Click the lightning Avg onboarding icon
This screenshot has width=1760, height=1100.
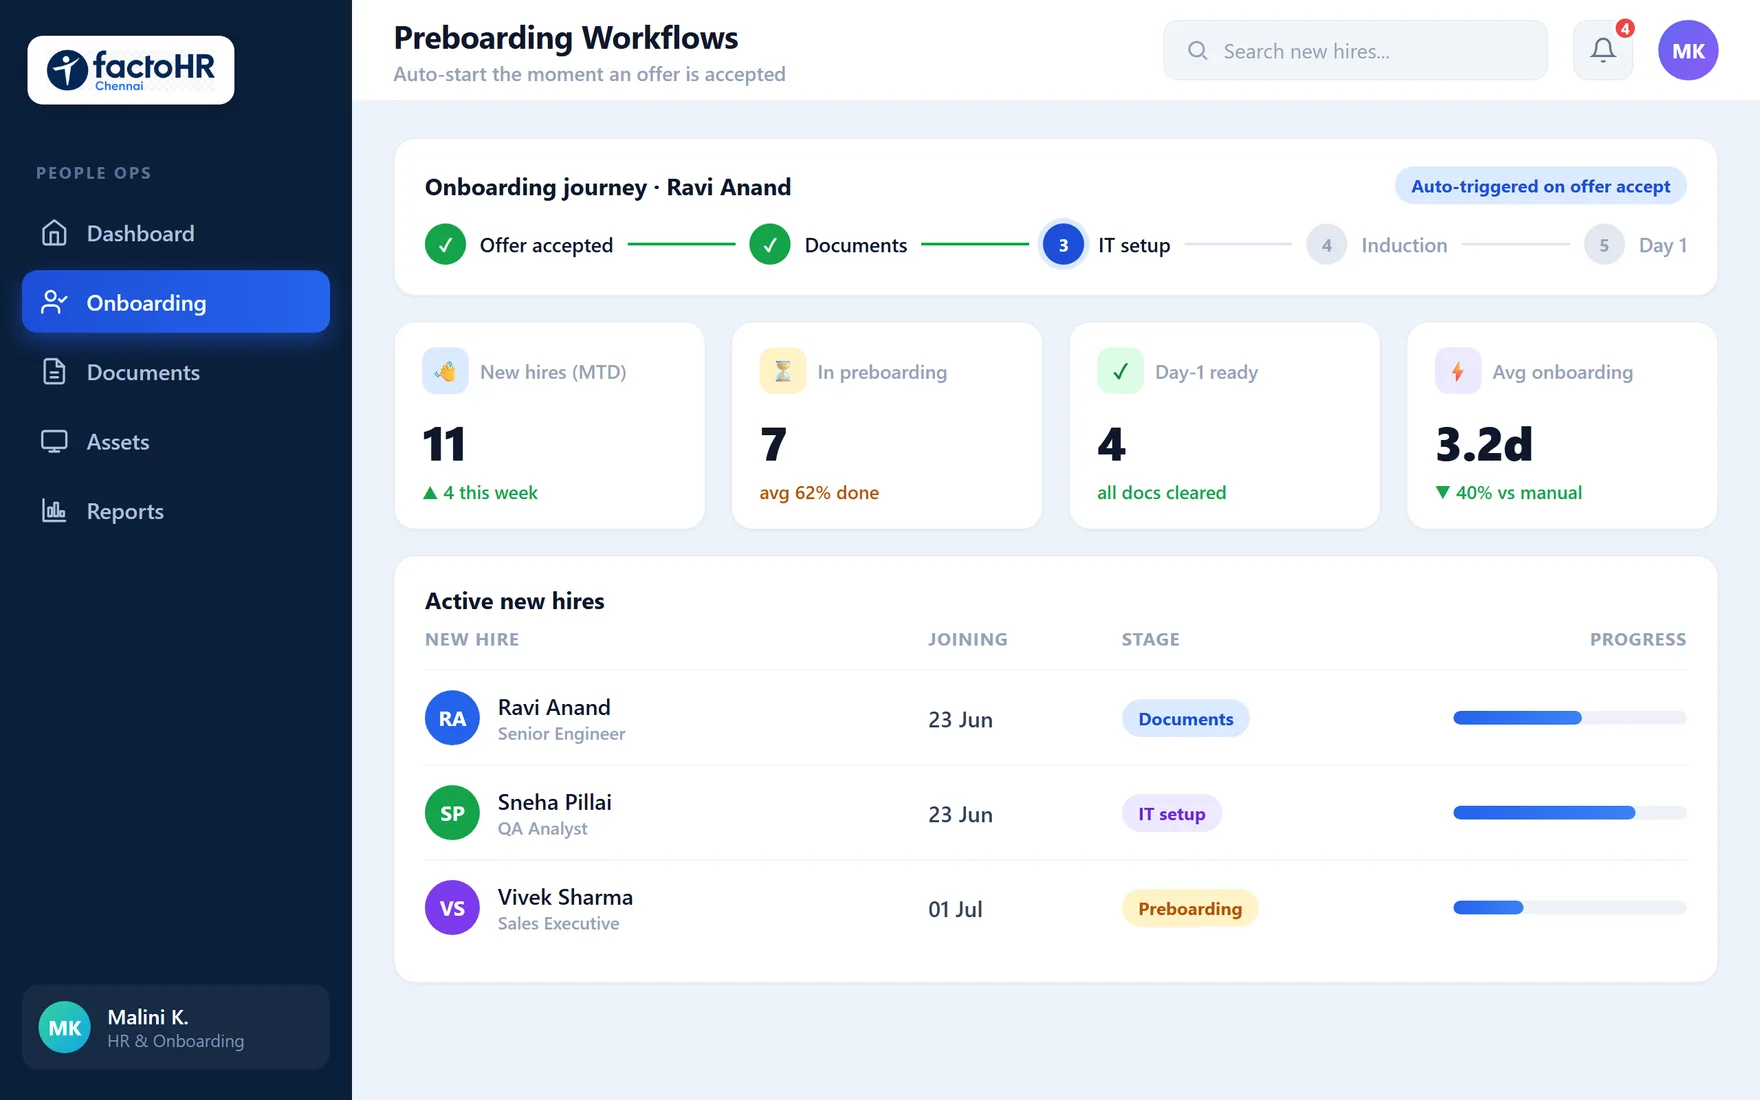click(x=1458, y=371)
